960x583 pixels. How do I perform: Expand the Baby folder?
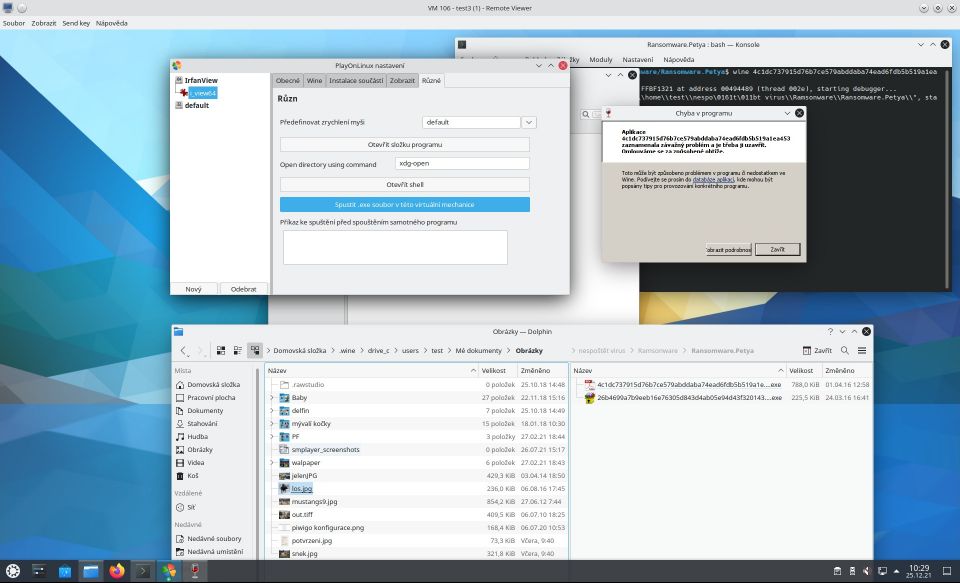(x=272, y=397)
